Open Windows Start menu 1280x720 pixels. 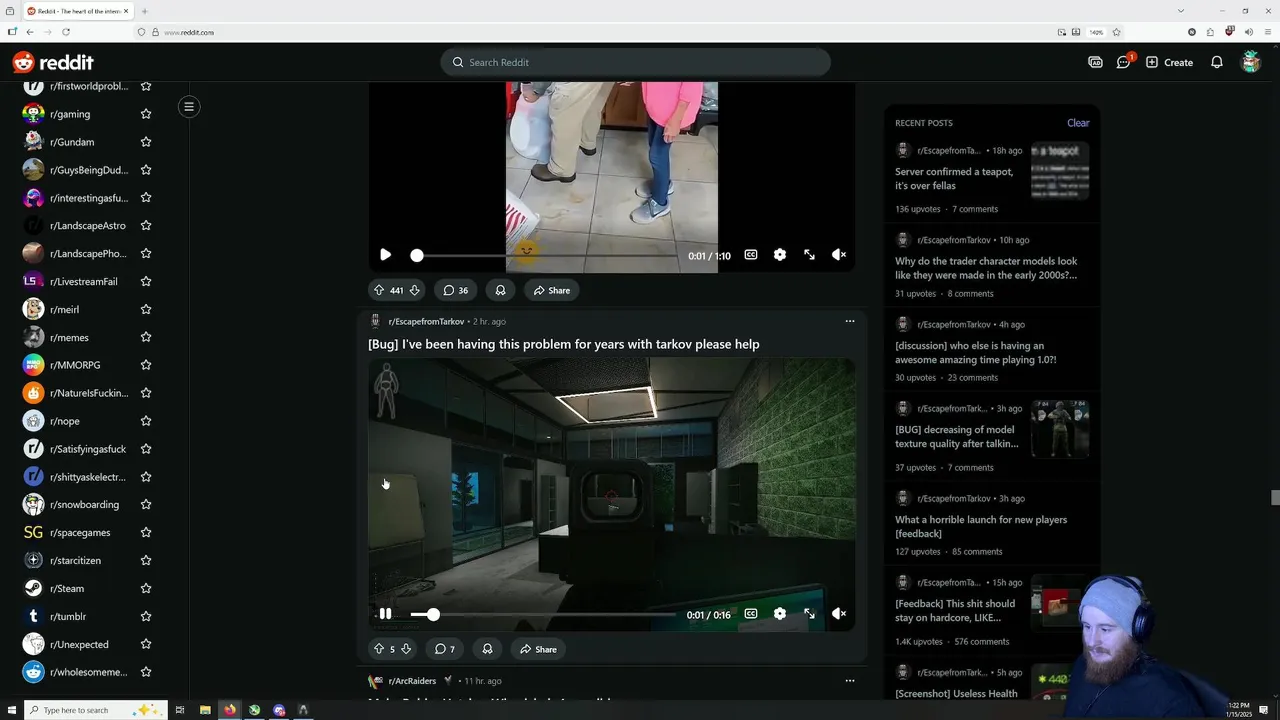coord(12,710)
